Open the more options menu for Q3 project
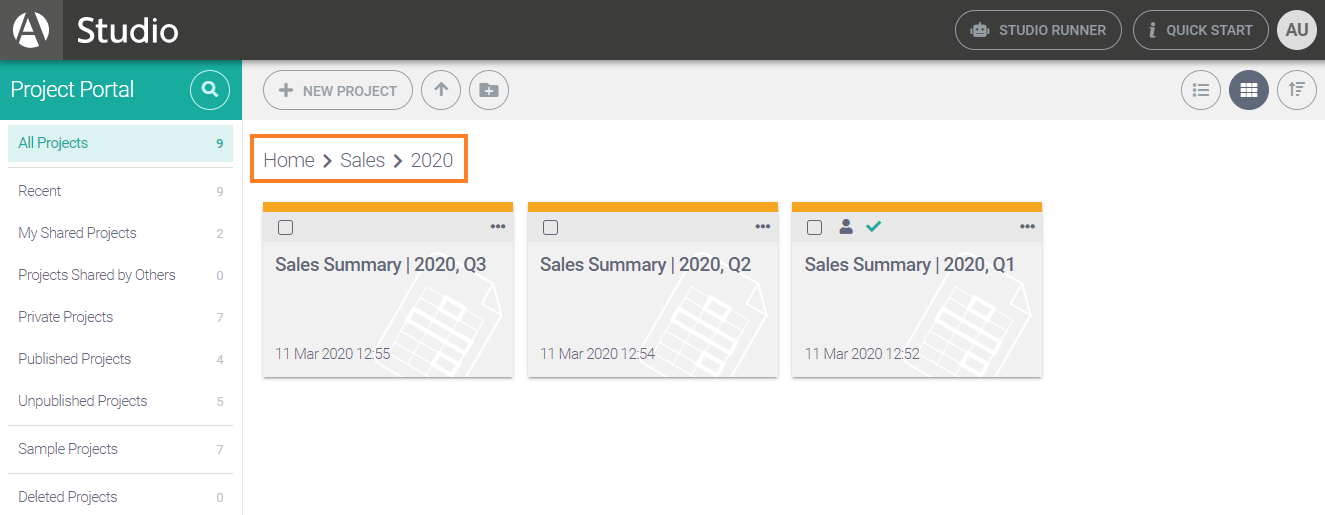 click(498, 227)
